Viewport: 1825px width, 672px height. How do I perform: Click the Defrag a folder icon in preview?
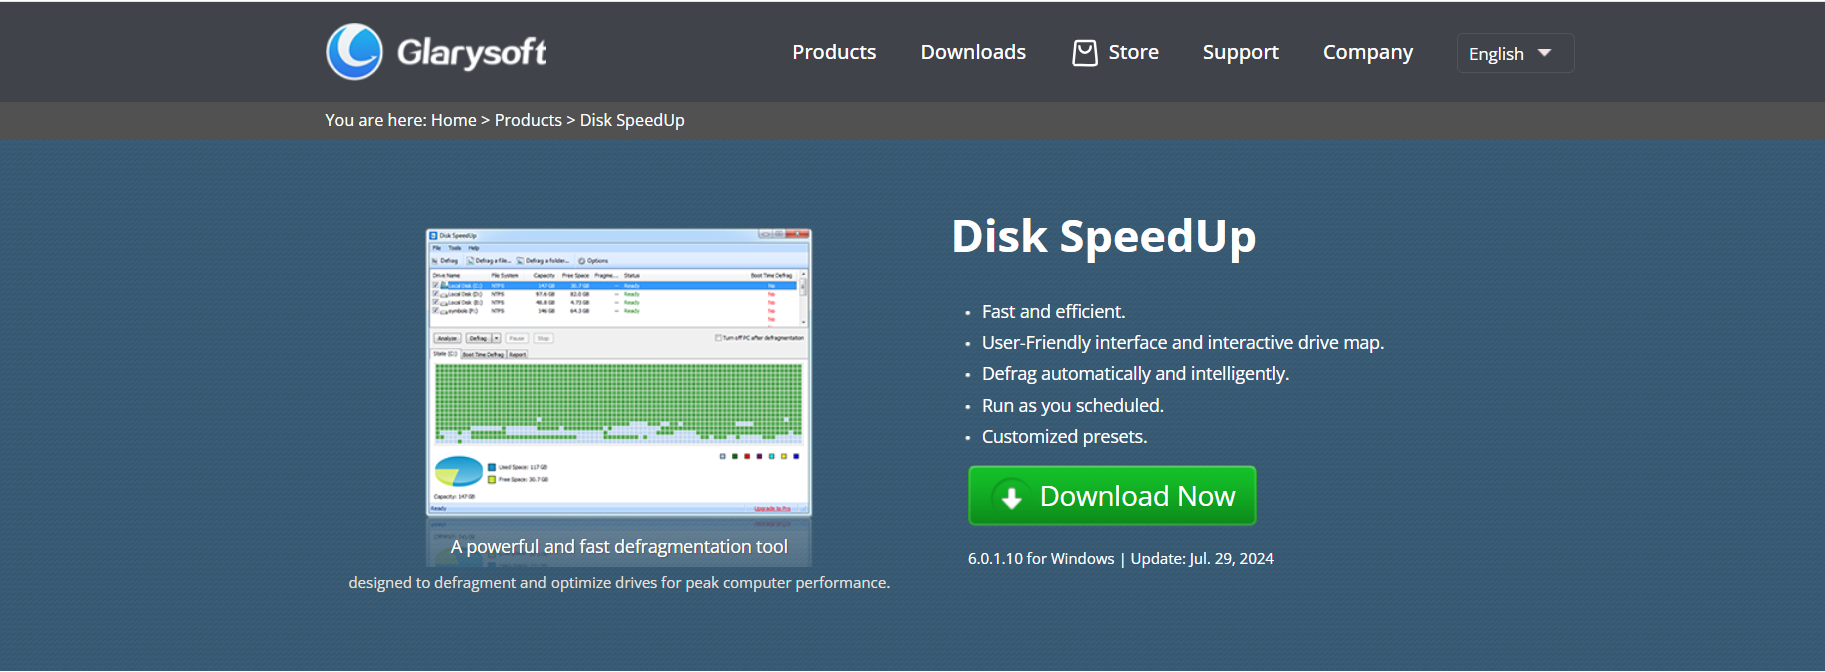tap(520, 261)
